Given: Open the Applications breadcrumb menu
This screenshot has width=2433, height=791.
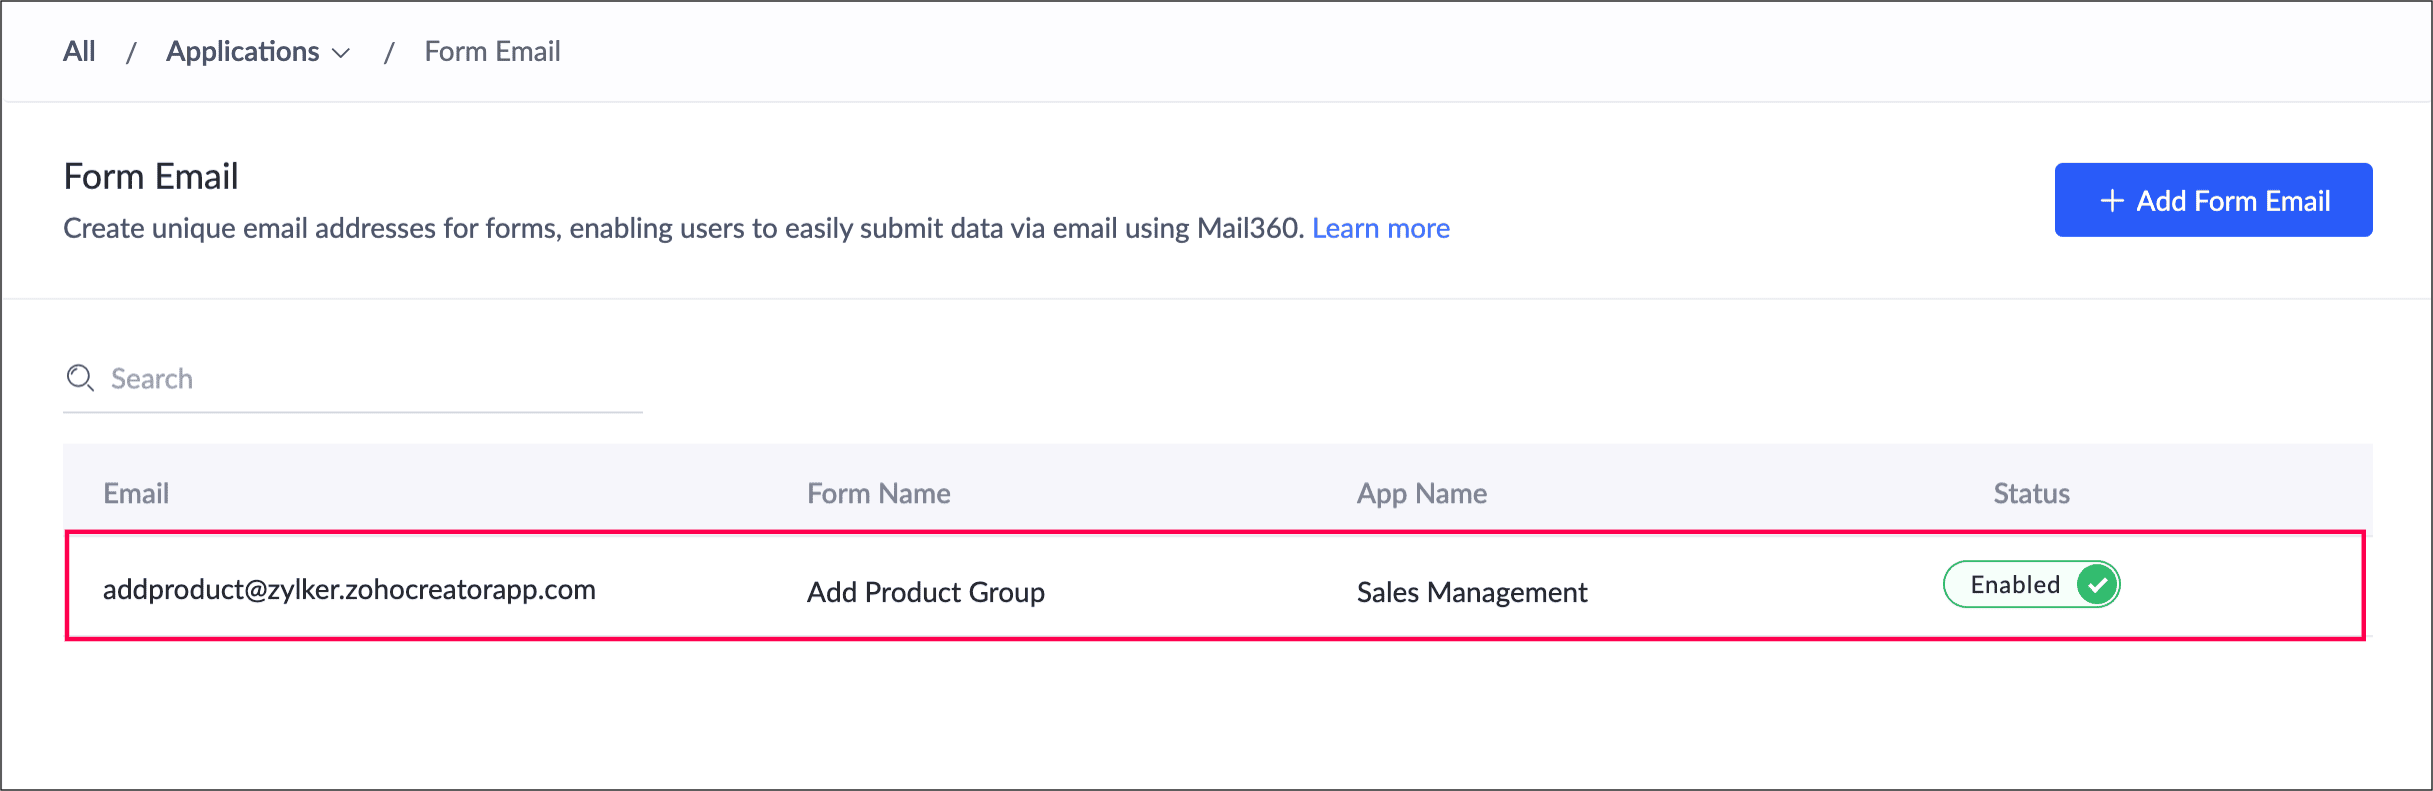Looking at the screenshot, I should point(243,52).
